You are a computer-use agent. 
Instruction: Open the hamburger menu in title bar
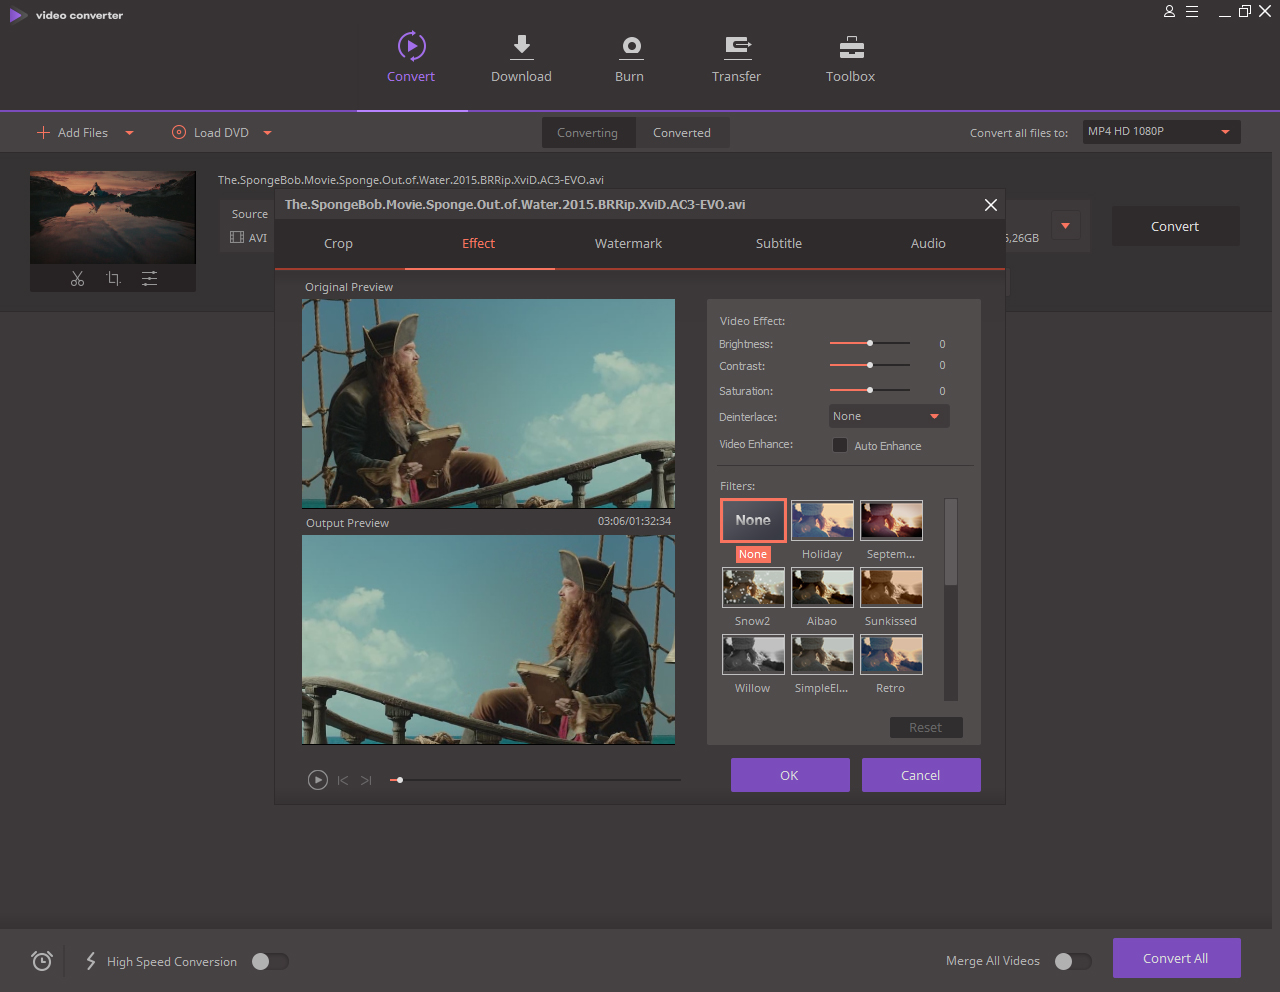[x=1192, y=12]
